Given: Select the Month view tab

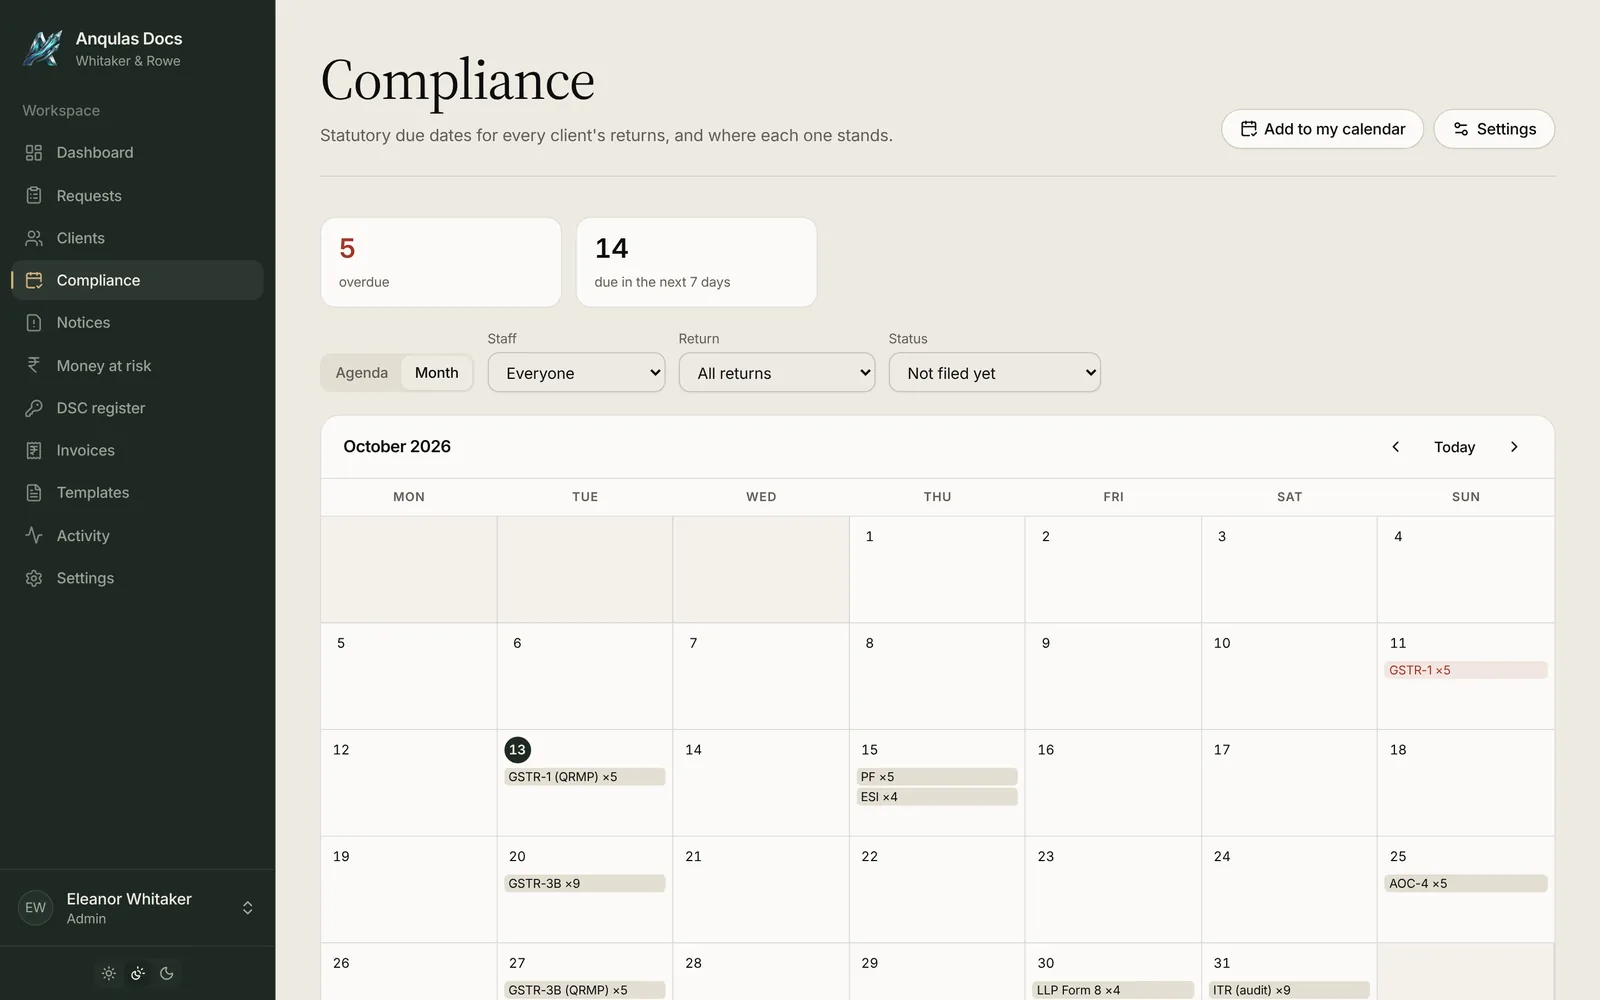Looking at the screenshot, I should (437, 373).
